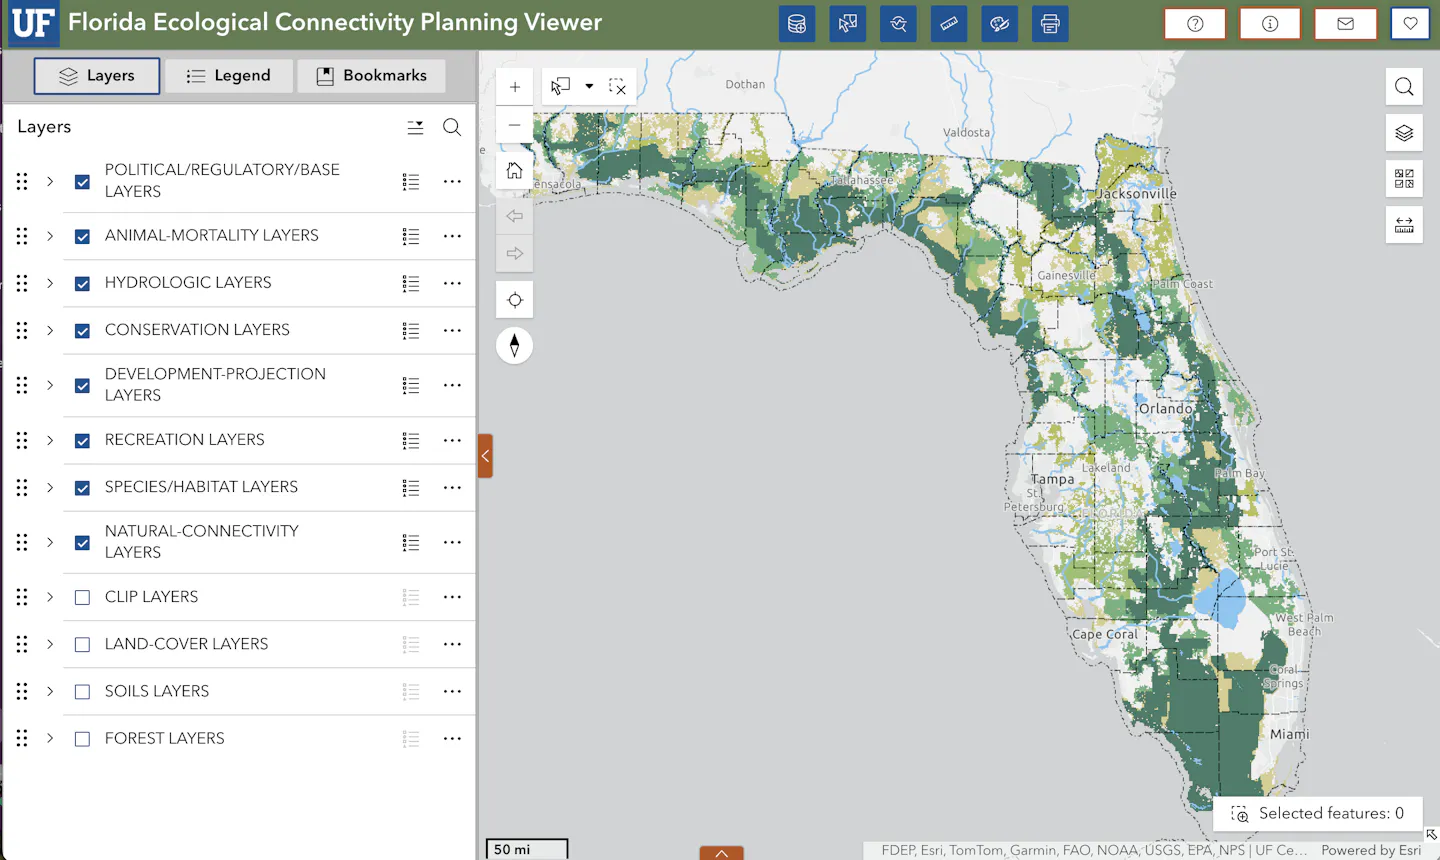Open the help question-mark button
This screenshot has width=1440, height=860.
point(1195,23)
